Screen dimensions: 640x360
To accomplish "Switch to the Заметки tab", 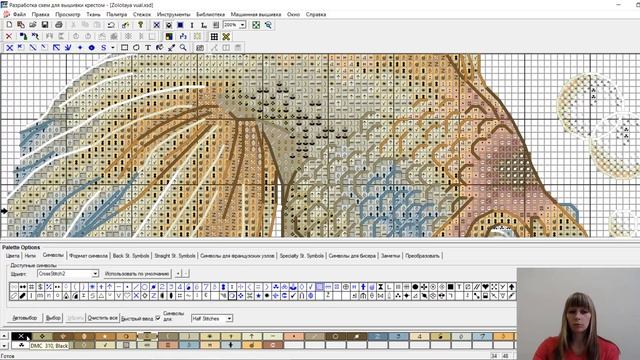I will (x=391, y=256).
